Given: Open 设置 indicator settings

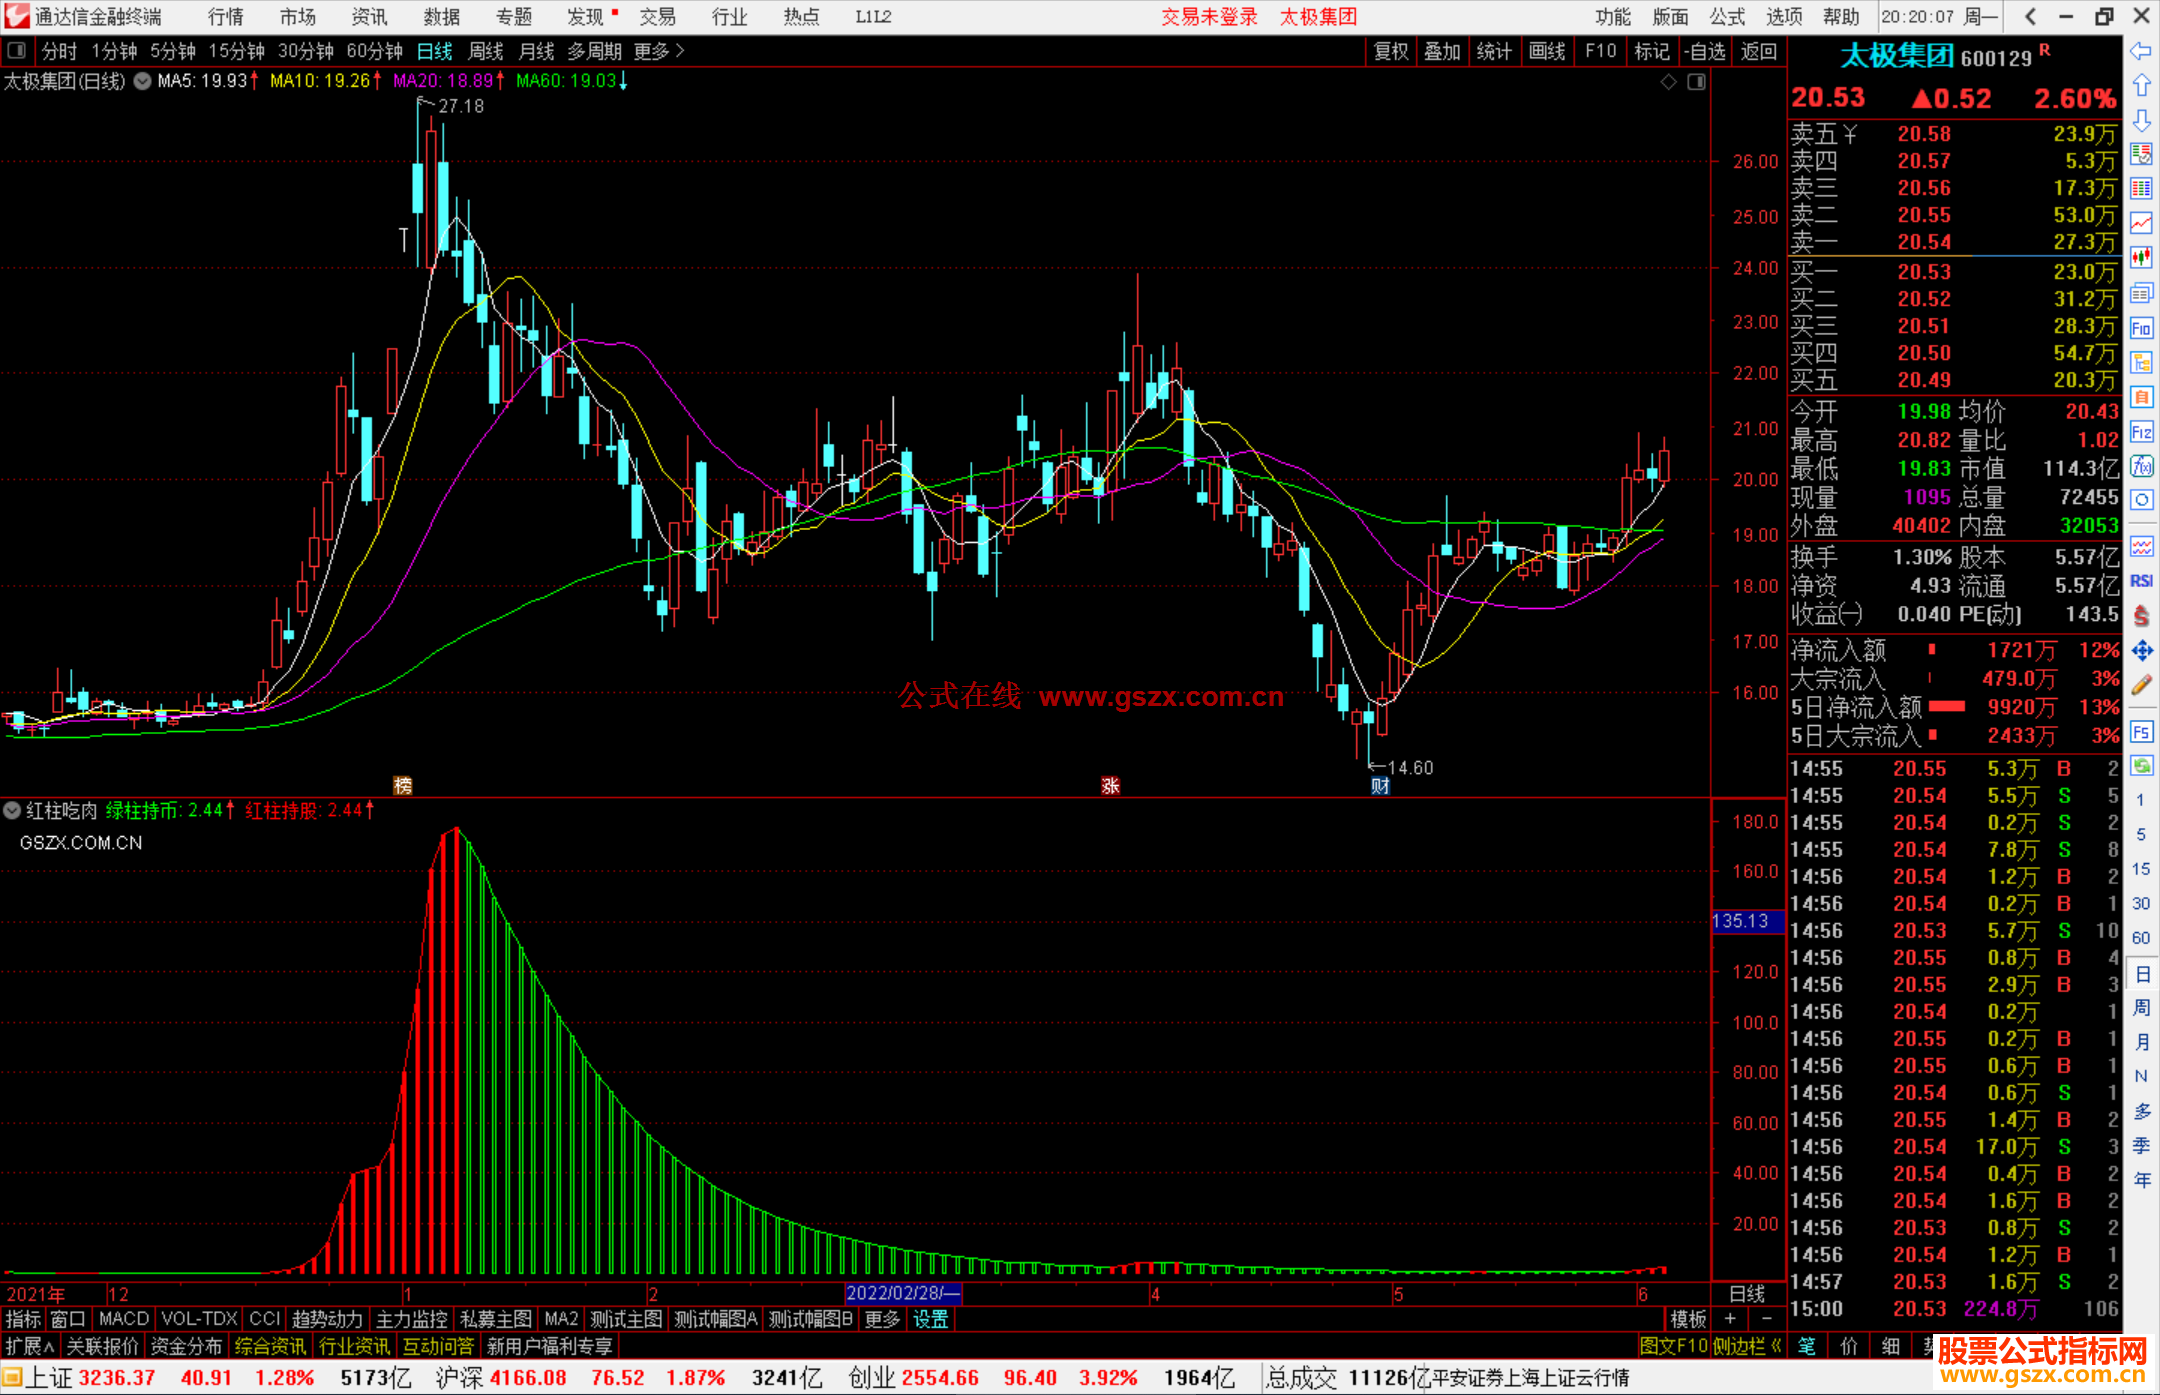Looking at the screenshot, I should (930, 1319).
